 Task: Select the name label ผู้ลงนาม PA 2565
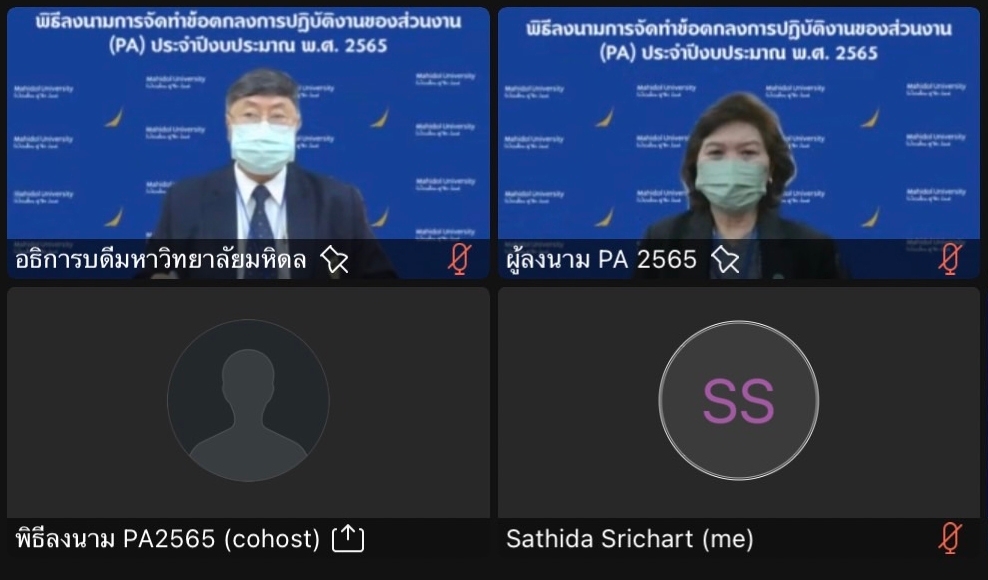[x=602, y=259]
